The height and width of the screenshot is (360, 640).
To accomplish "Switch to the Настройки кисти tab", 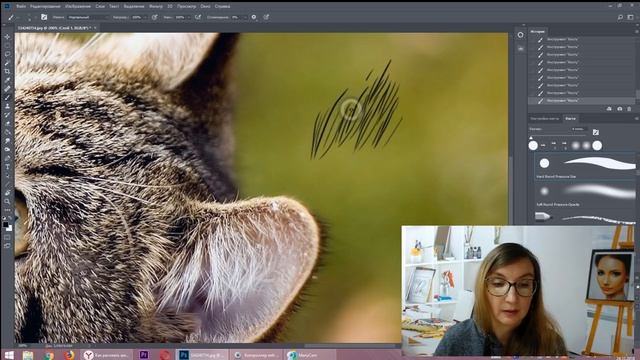I will tap(545, 118).
